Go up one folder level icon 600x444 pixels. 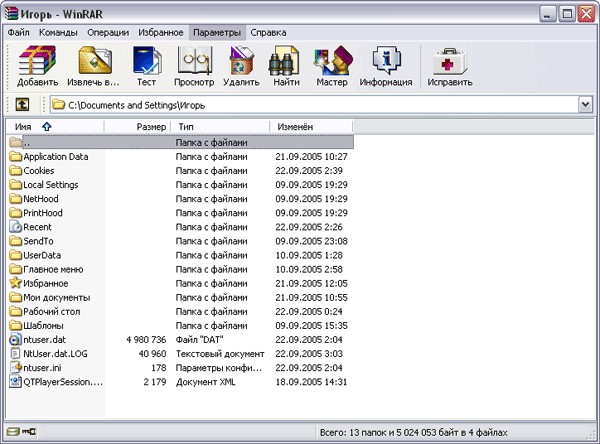coord(22,104)
